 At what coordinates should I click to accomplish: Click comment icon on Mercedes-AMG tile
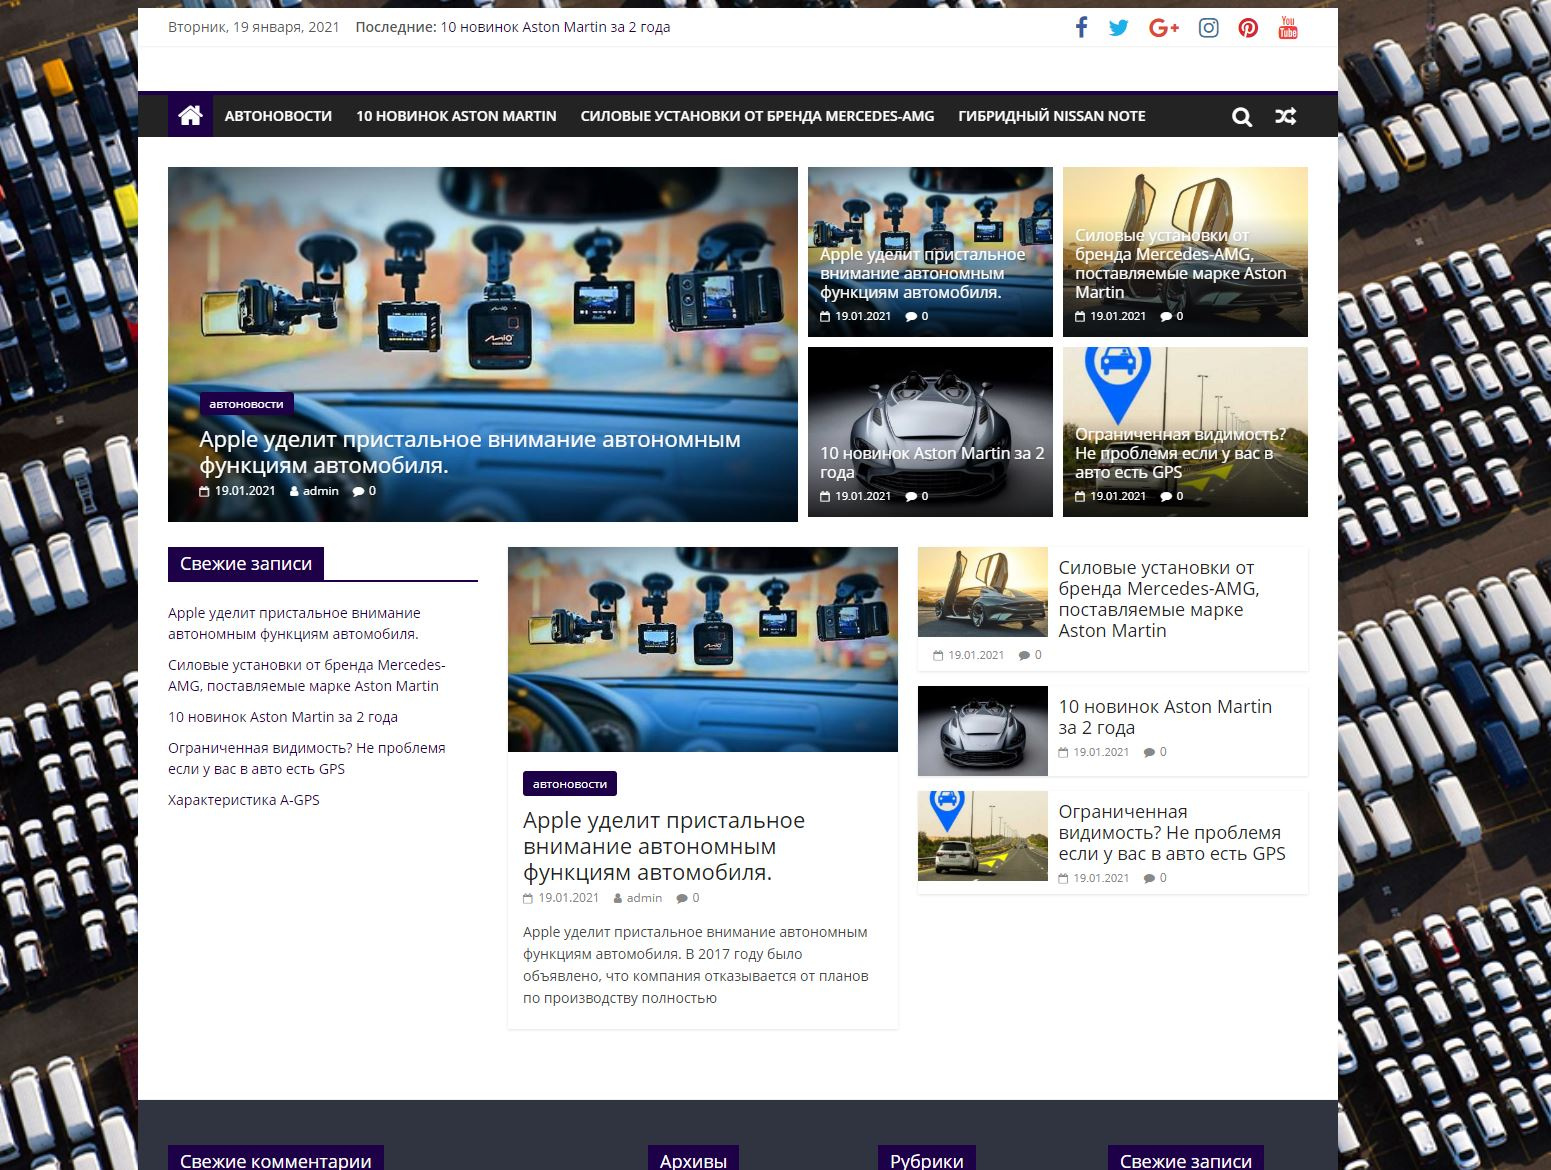pos(1166,316)
